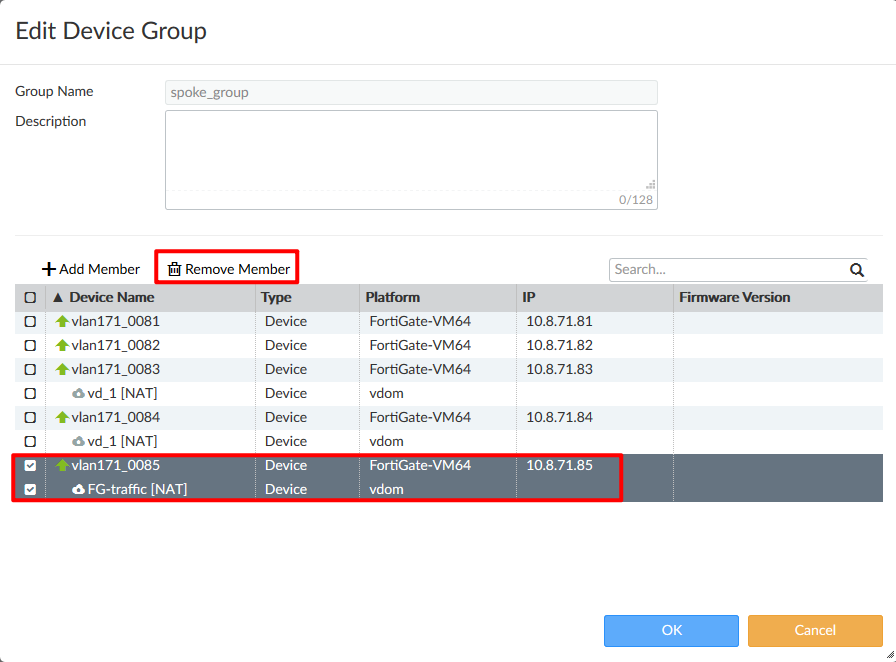Click the green up-arrow icon for vlan171_0081

62,321
